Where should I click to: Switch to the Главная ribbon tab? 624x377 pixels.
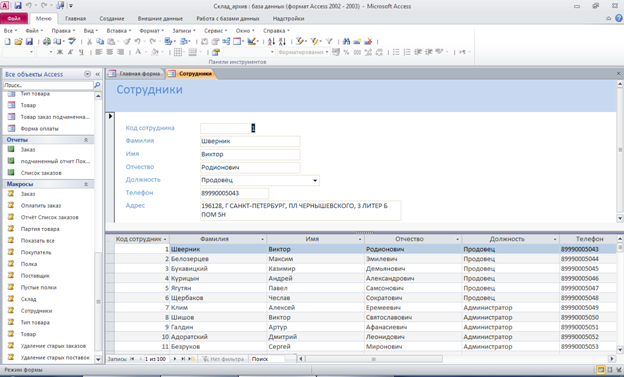click(76, 18)
